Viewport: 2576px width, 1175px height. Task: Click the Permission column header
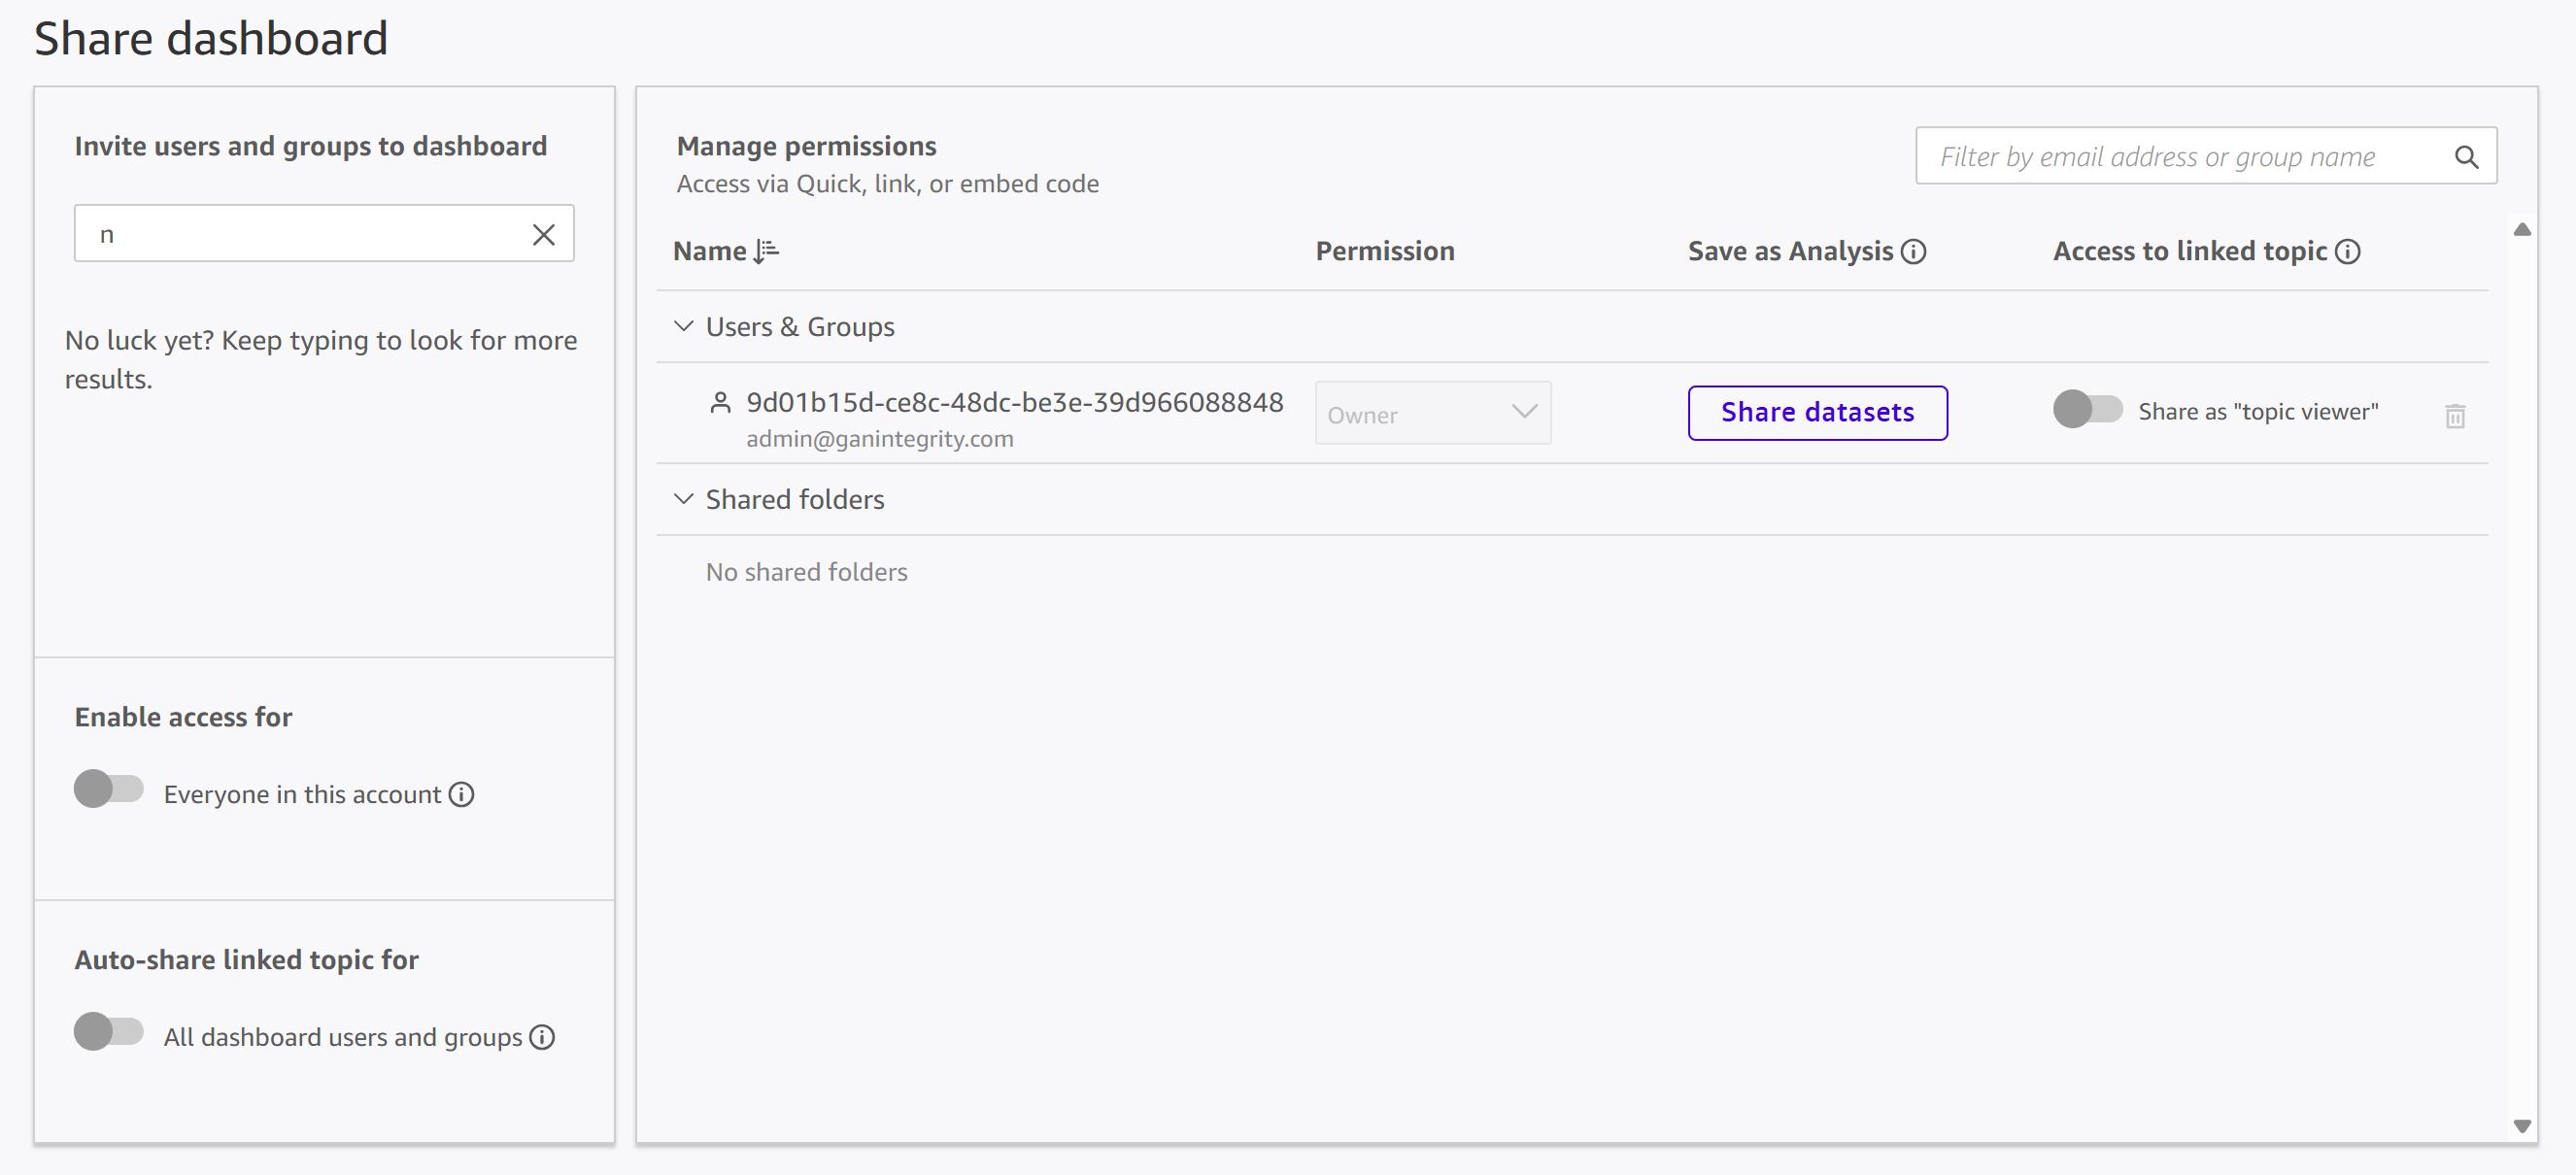(x=1384, y=251)
